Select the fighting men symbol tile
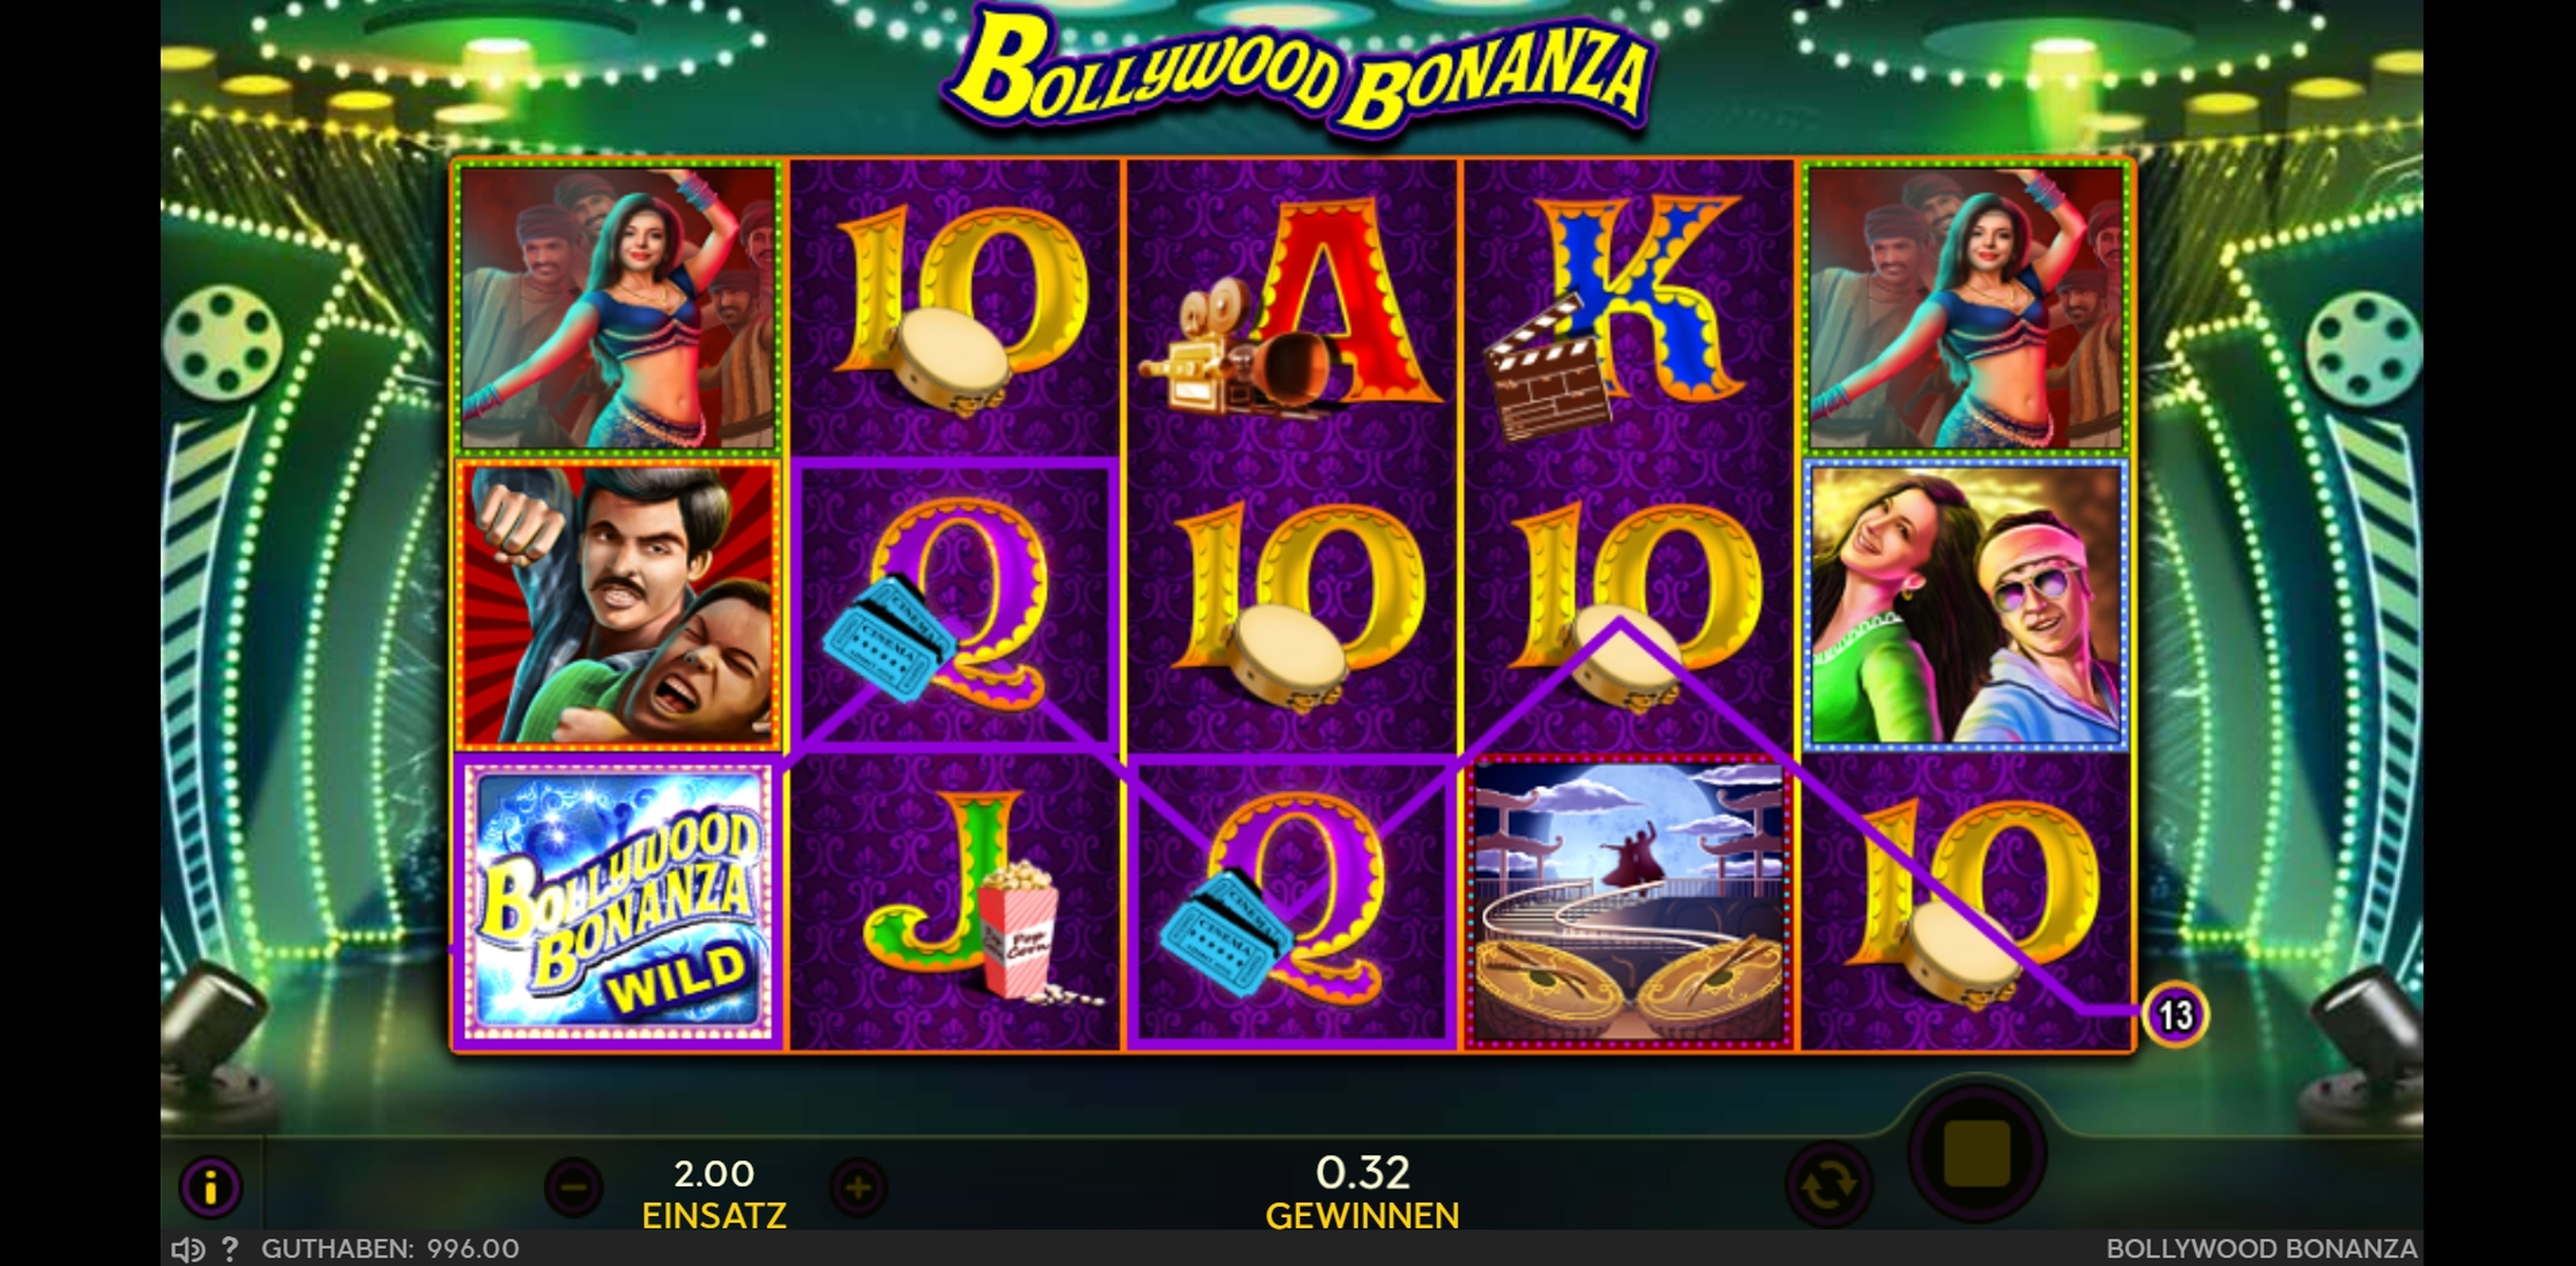Viewport: 2576px width, 1266px height. 619,603
